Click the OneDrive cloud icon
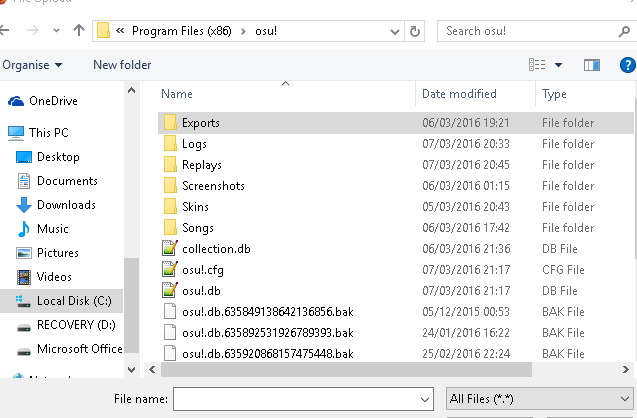The width and height of the screenshot is (637, 418). (x=16, y=101)
